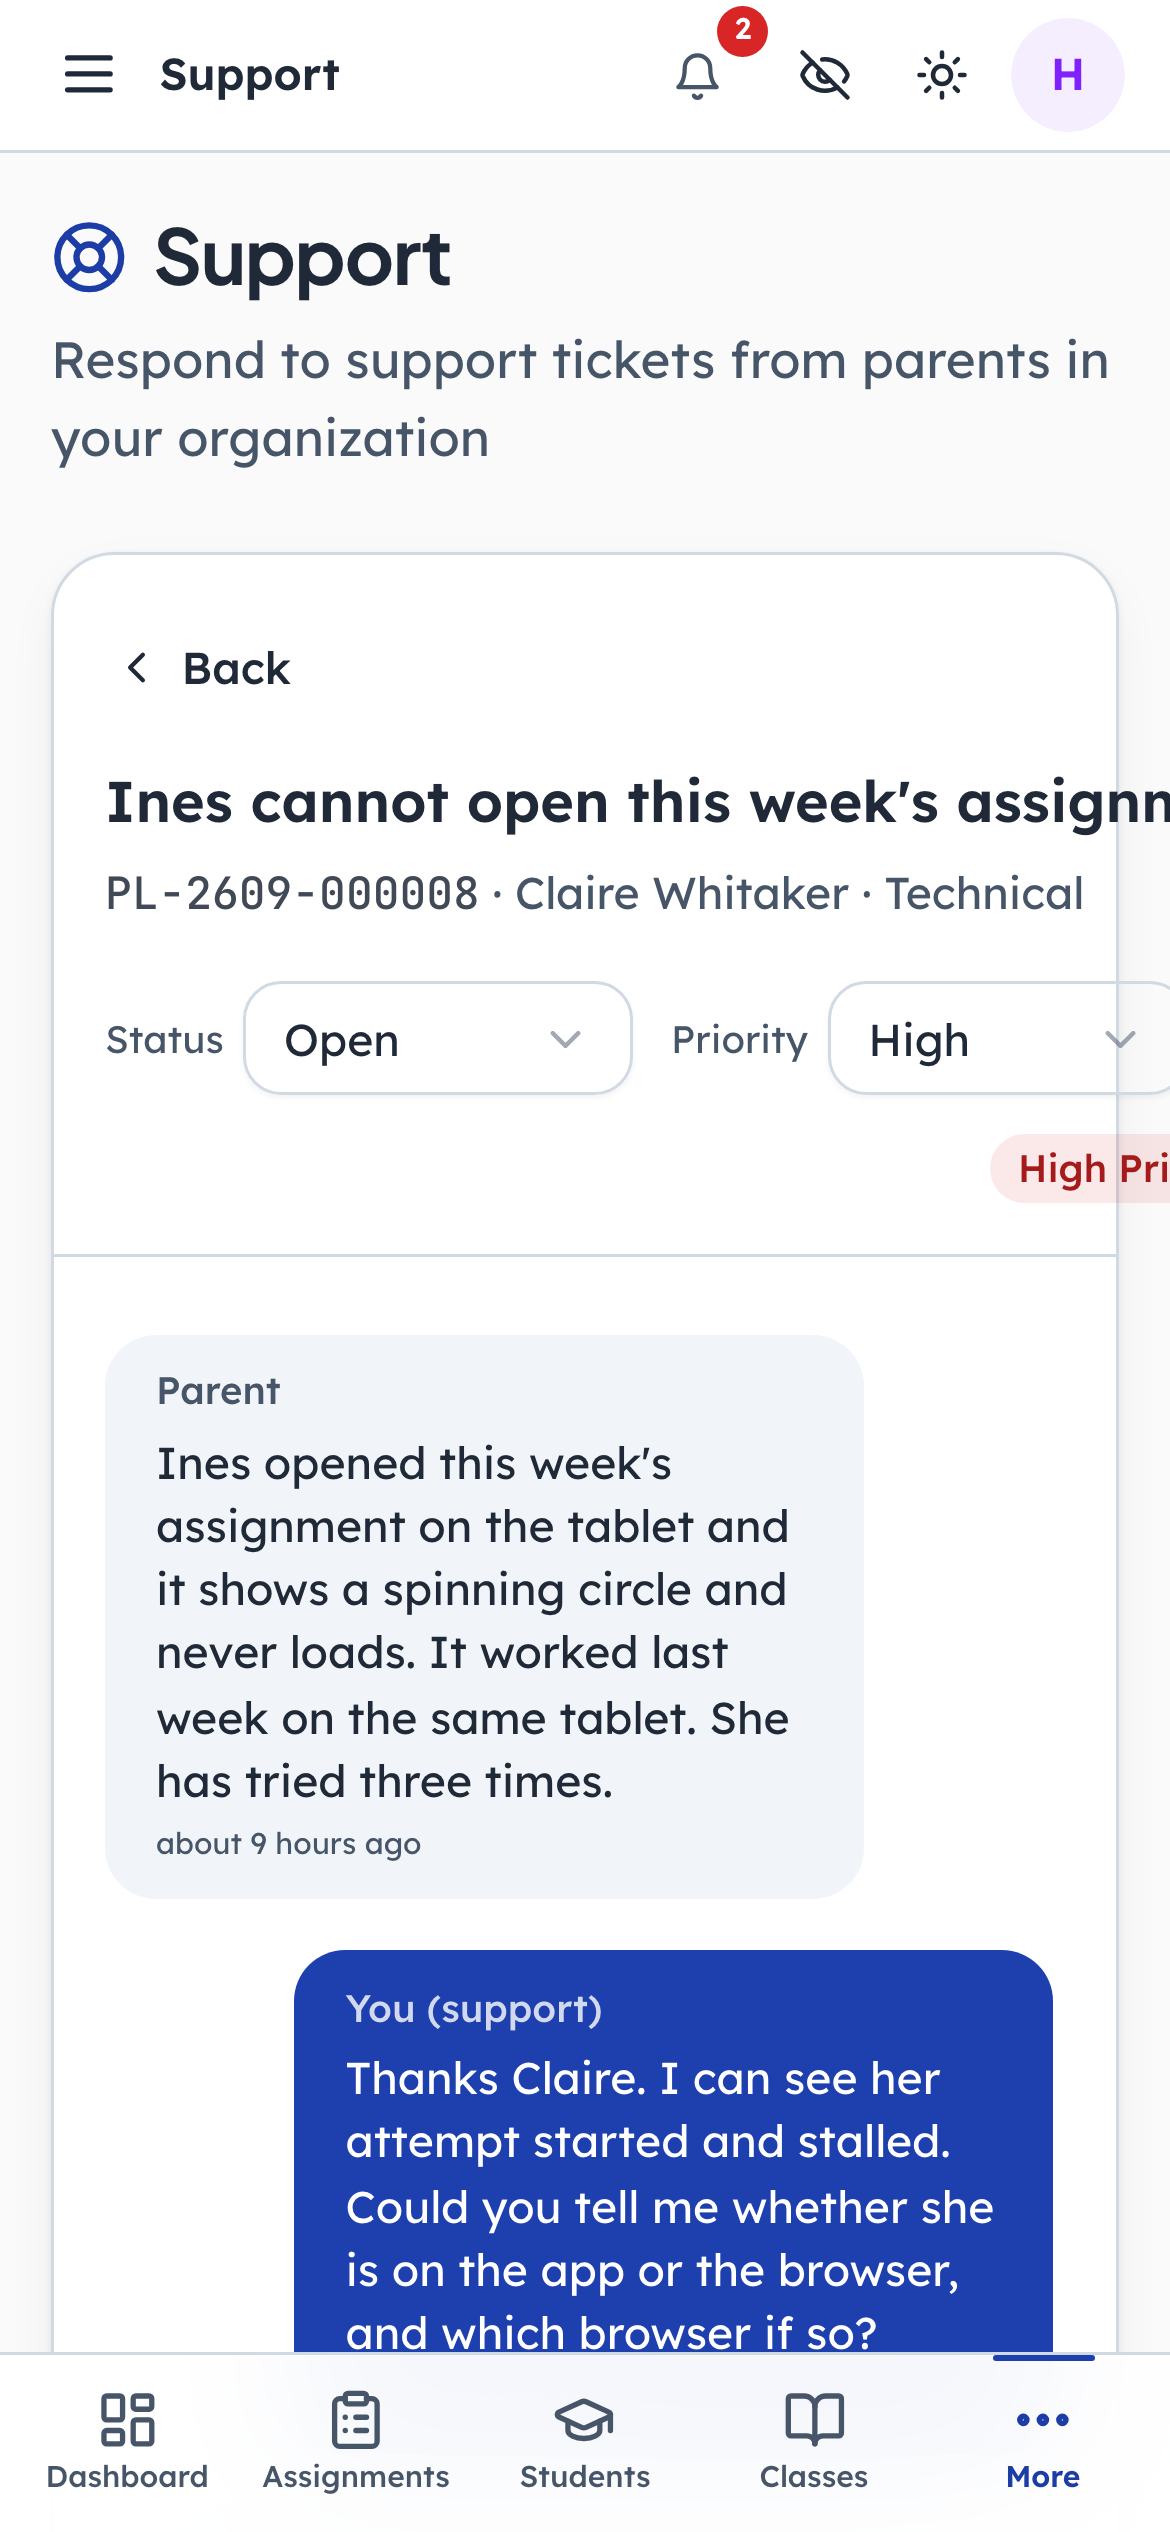Select the You (support) reply bubble
The height and width of the screenshot is (2532, 1170).
pos(673,2150)
